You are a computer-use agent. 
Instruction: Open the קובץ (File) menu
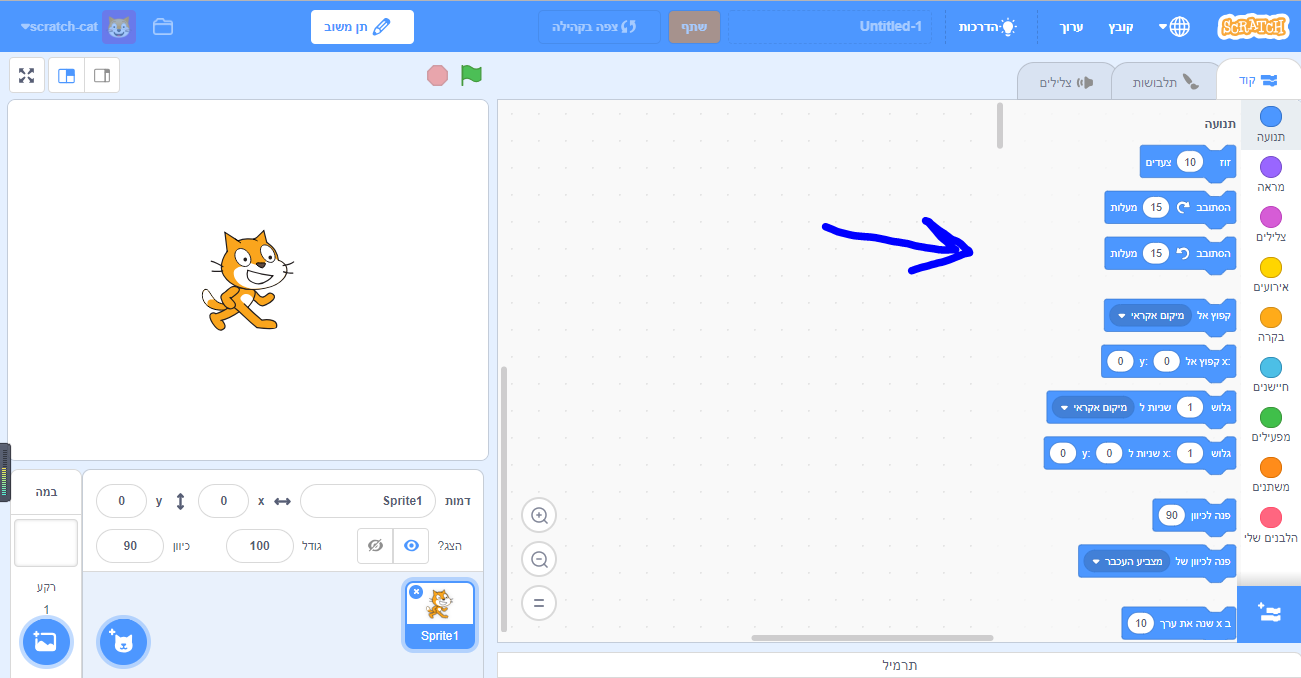coord(1119,27)
